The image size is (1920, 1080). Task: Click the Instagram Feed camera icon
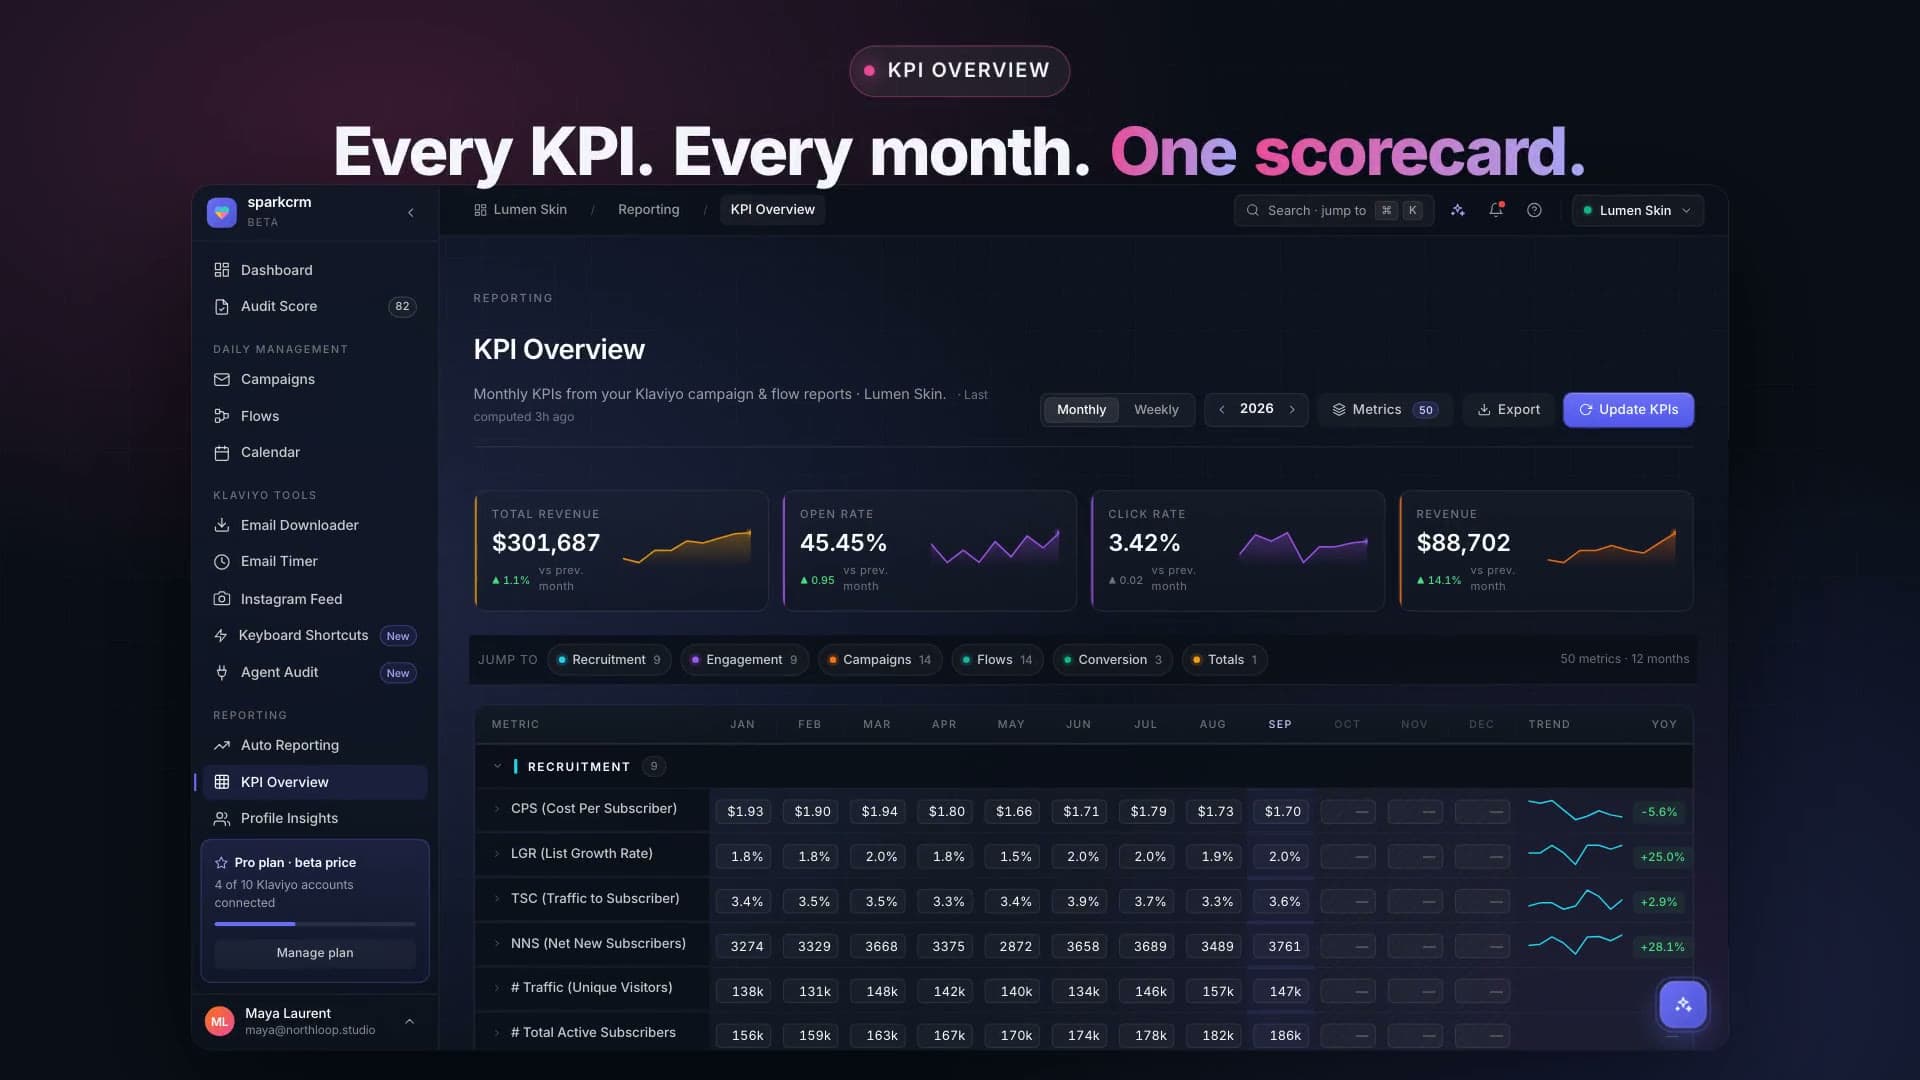pos(222,599)
